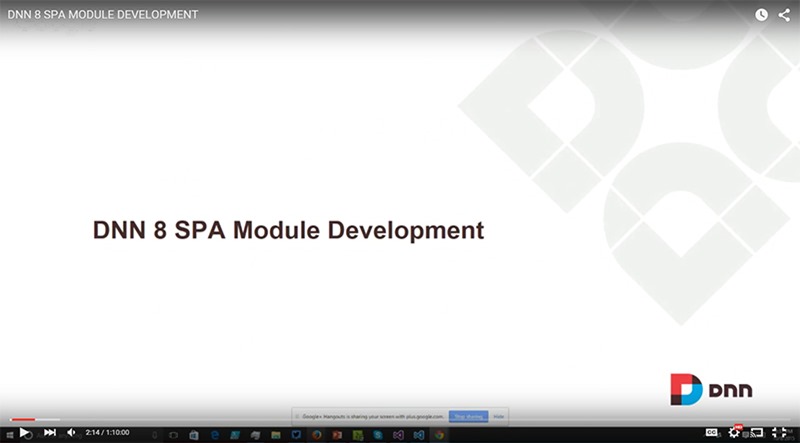This screenshot has height=443, width=800.
Task: Click the DNN logo on the slide
Action: coord(711,389)
